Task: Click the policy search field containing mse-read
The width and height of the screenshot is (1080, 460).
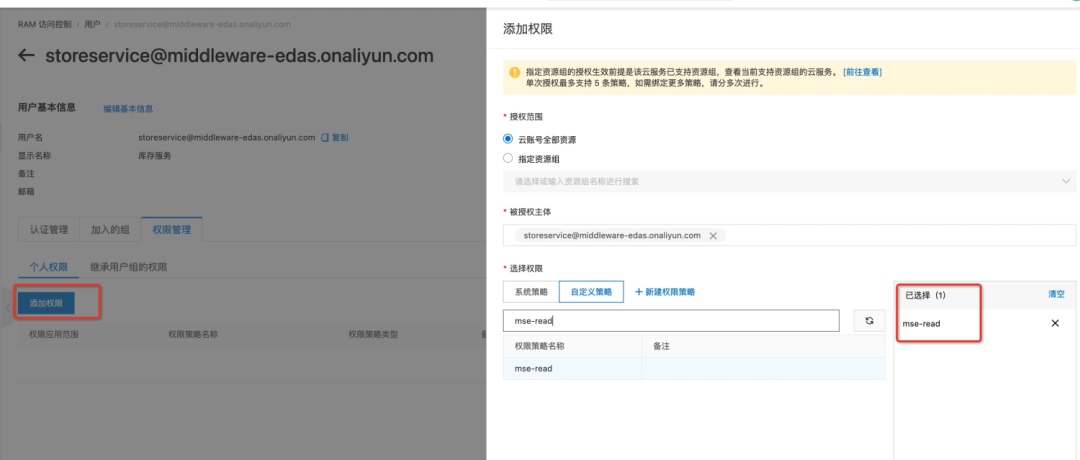Action: pos(670,321)
